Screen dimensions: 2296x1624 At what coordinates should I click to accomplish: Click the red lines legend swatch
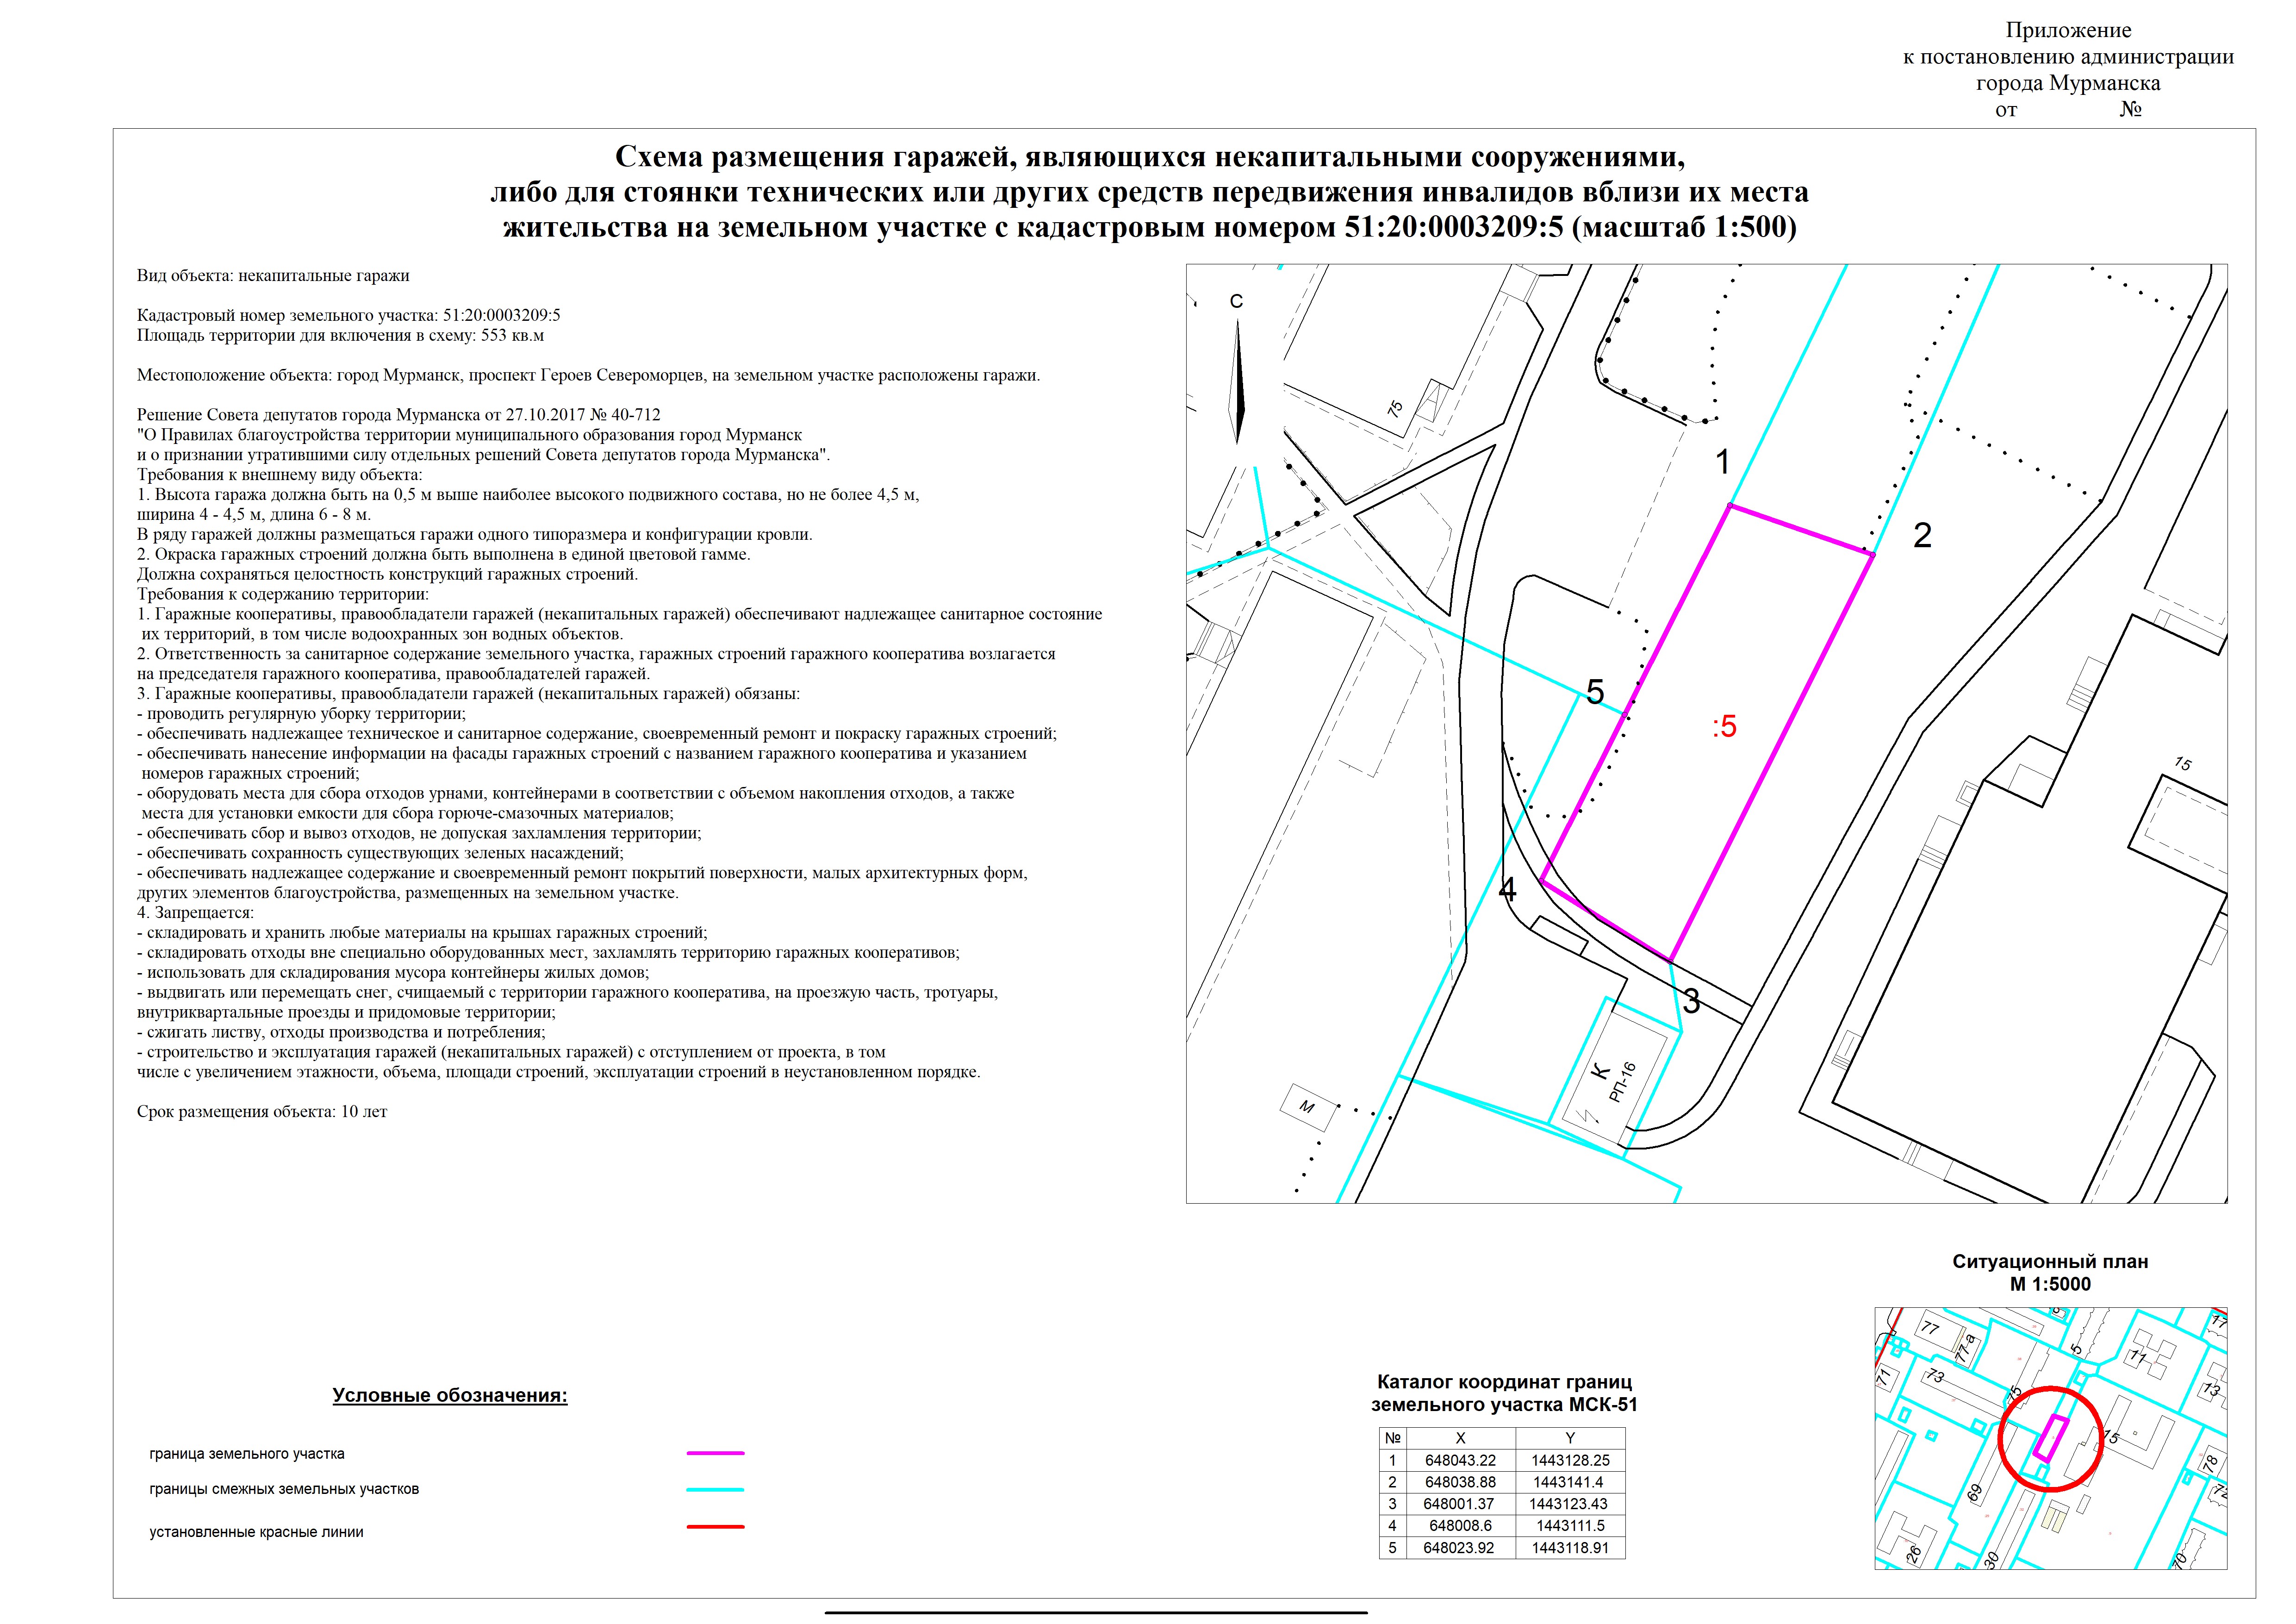[715, 1527]
